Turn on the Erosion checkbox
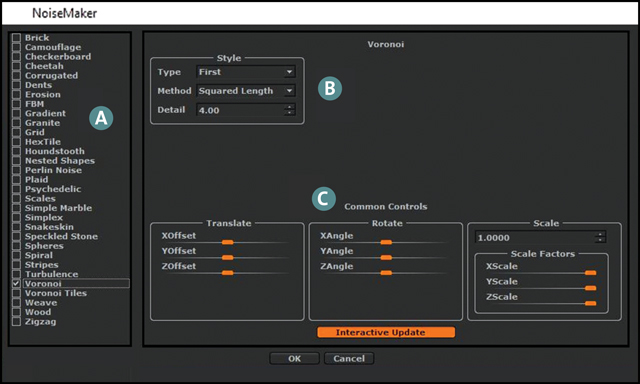Screen dimensions: 640x384 16,94
